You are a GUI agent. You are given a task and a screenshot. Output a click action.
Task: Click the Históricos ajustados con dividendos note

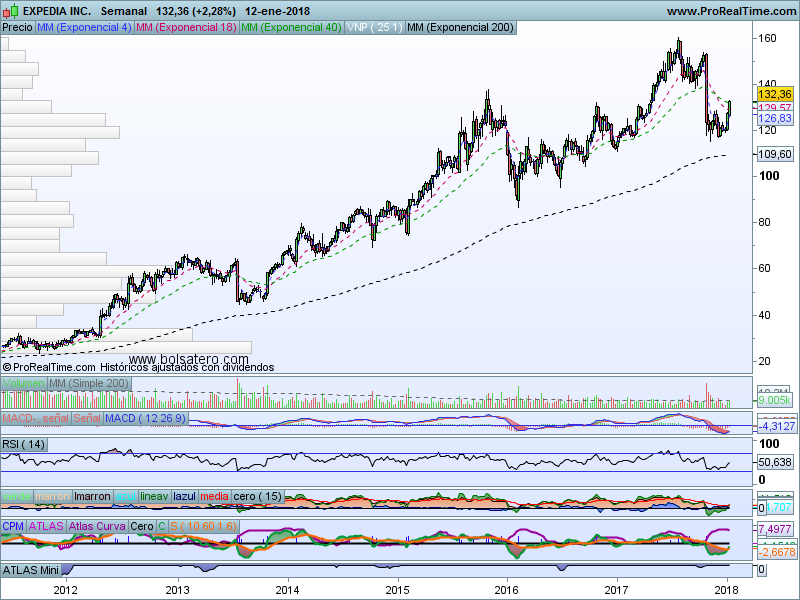tap(187, 367)
